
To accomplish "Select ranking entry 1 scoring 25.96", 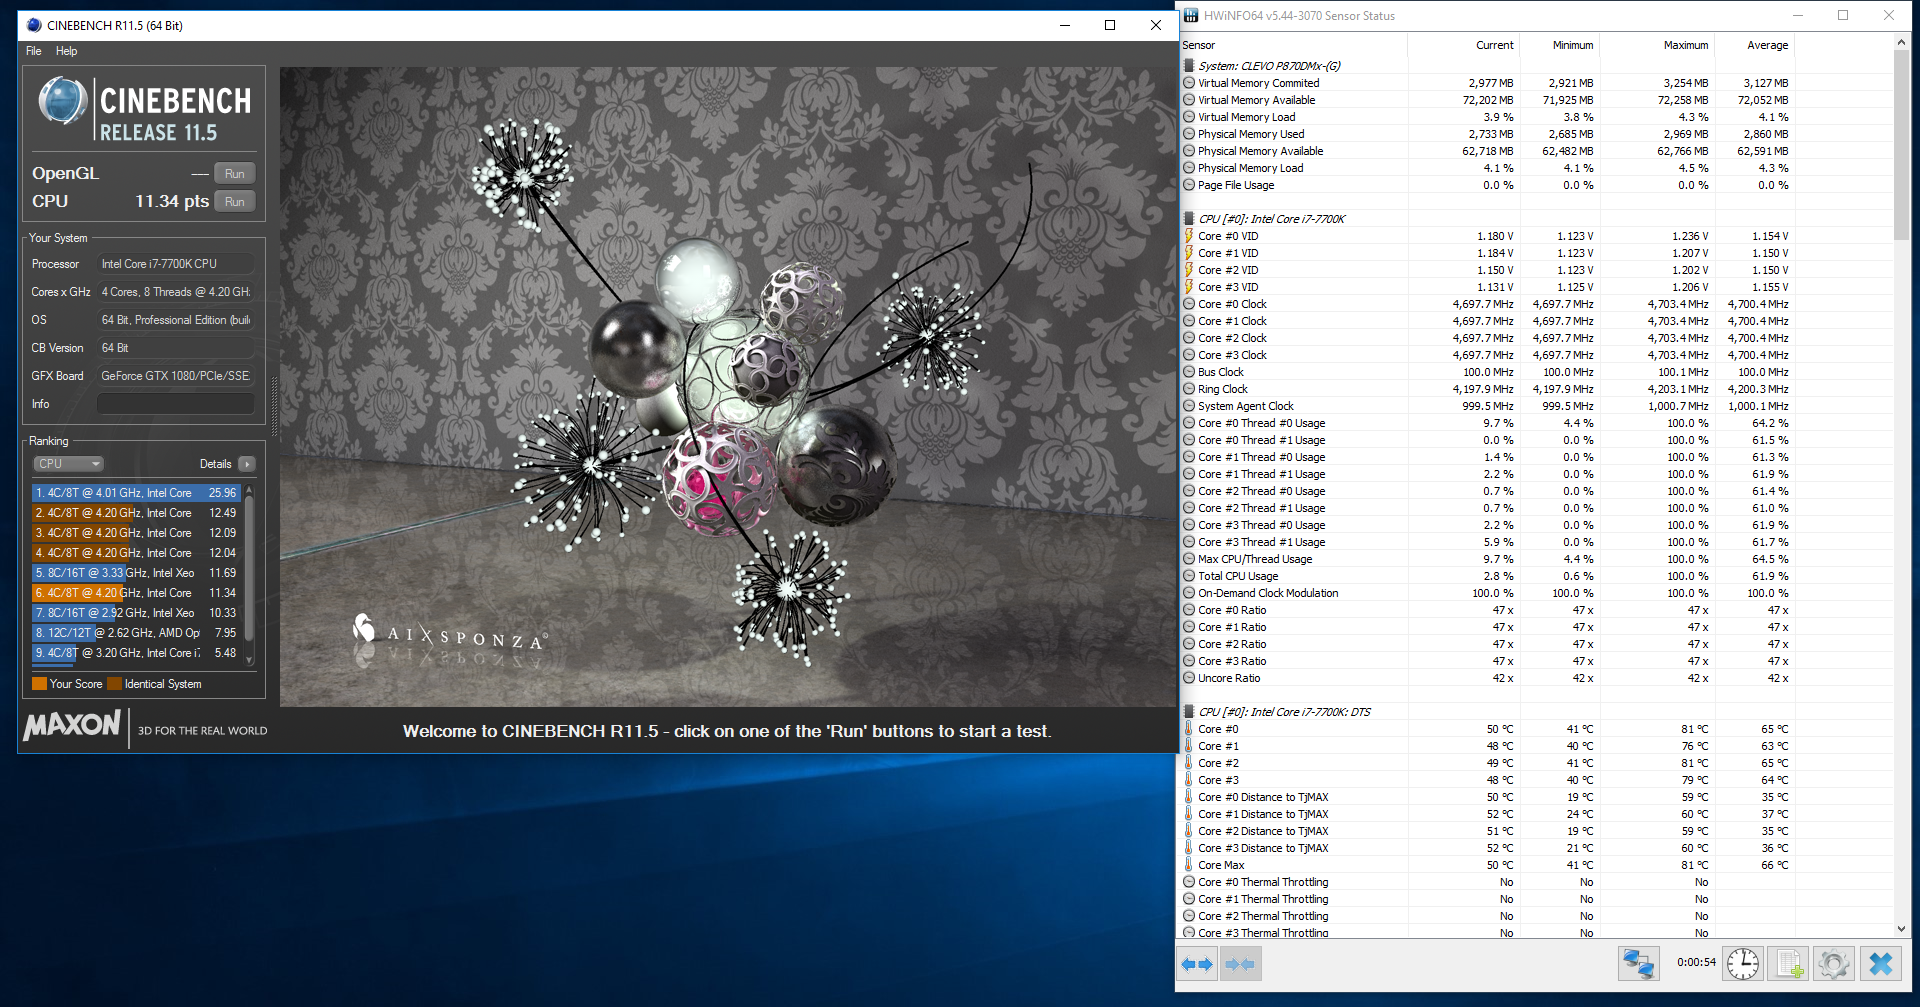I will pos(137,493).
